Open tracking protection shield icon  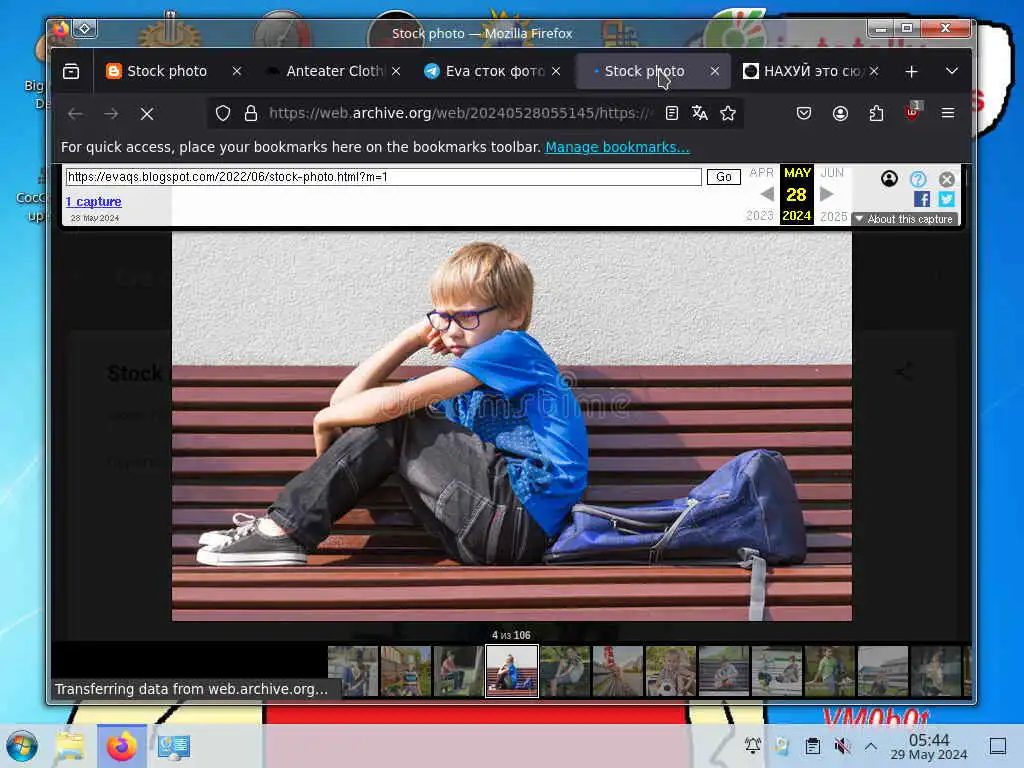point(223,114)
